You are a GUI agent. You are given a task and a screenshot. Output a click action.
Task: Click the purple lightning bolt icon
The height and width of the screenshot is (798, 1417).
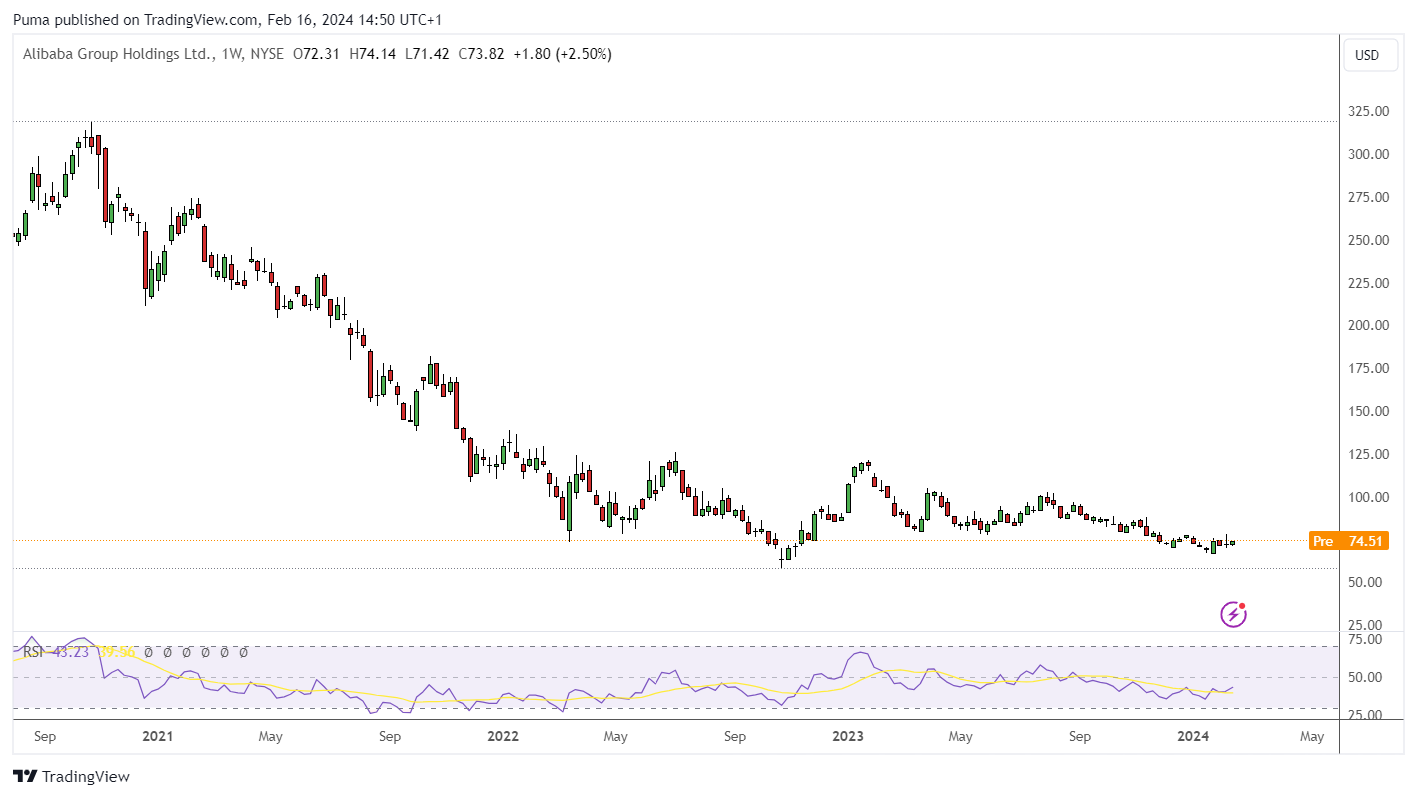click(x=1234, y=614)
